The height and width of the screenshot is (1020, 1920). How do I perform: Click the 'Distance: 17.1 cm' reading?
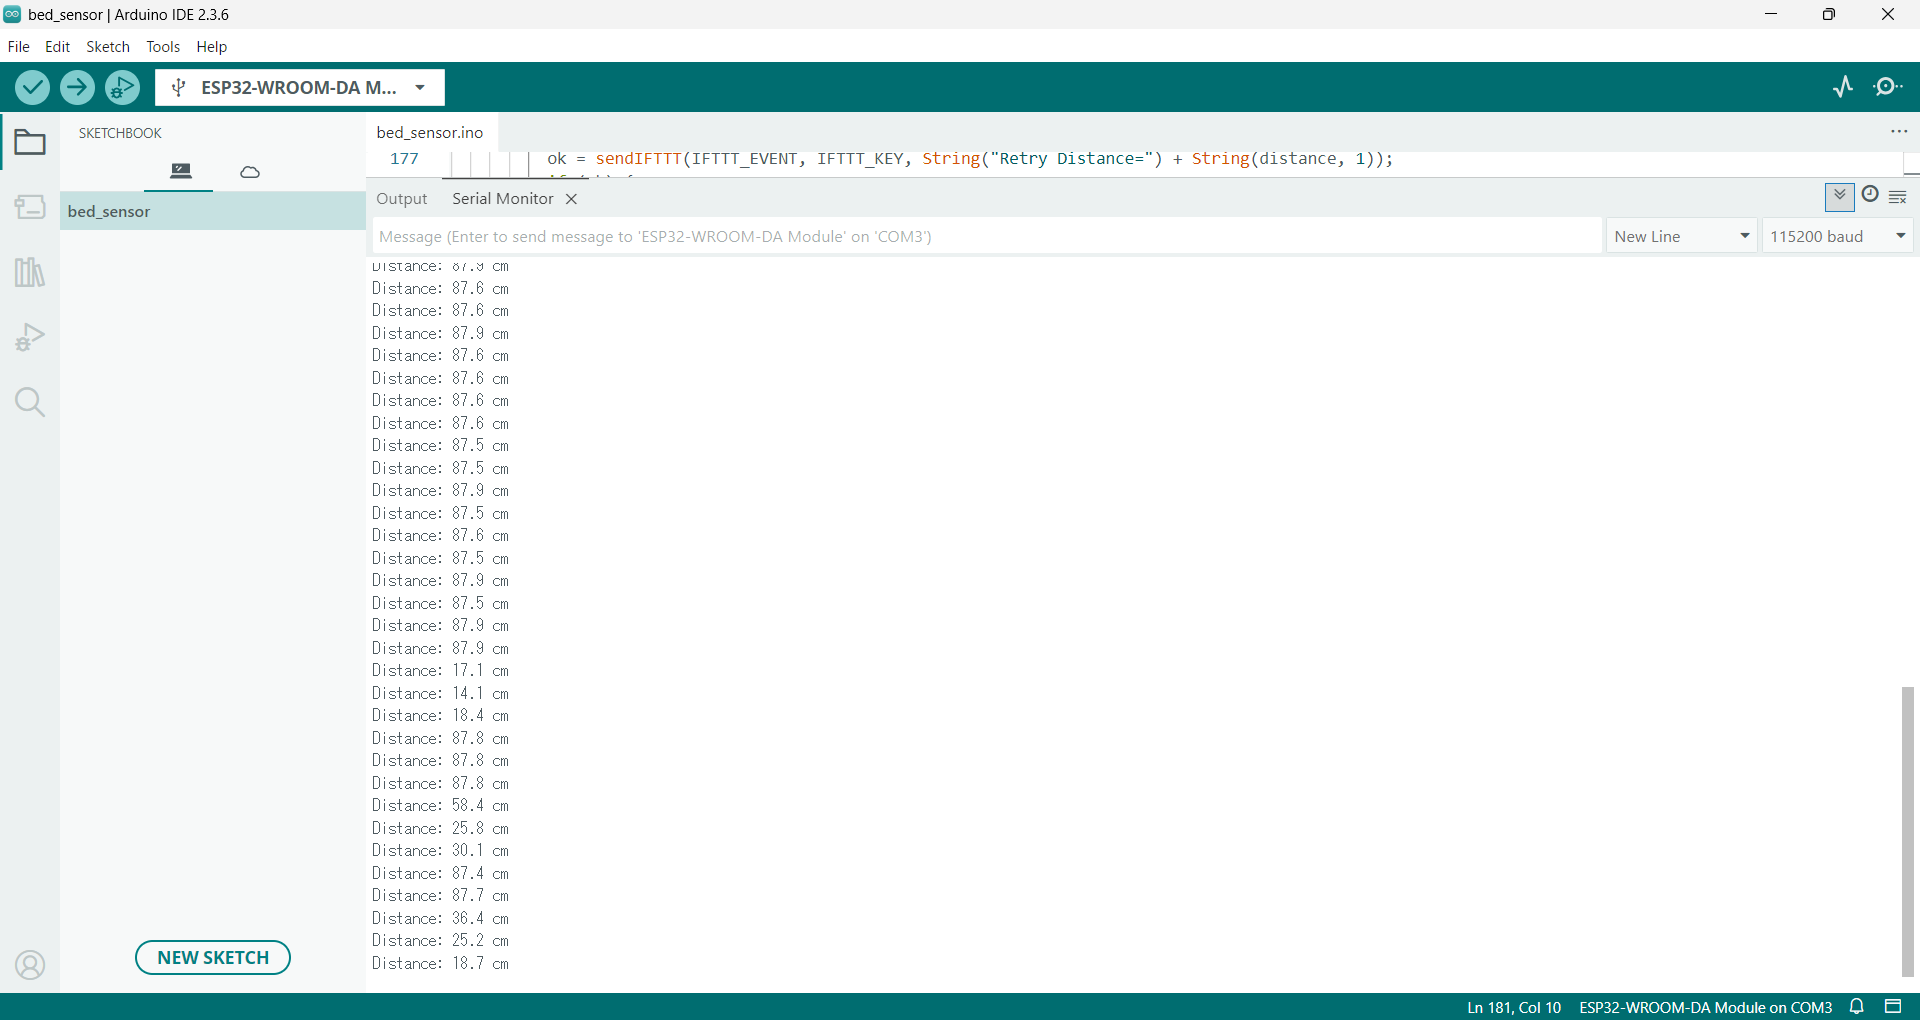coord(440,671)
